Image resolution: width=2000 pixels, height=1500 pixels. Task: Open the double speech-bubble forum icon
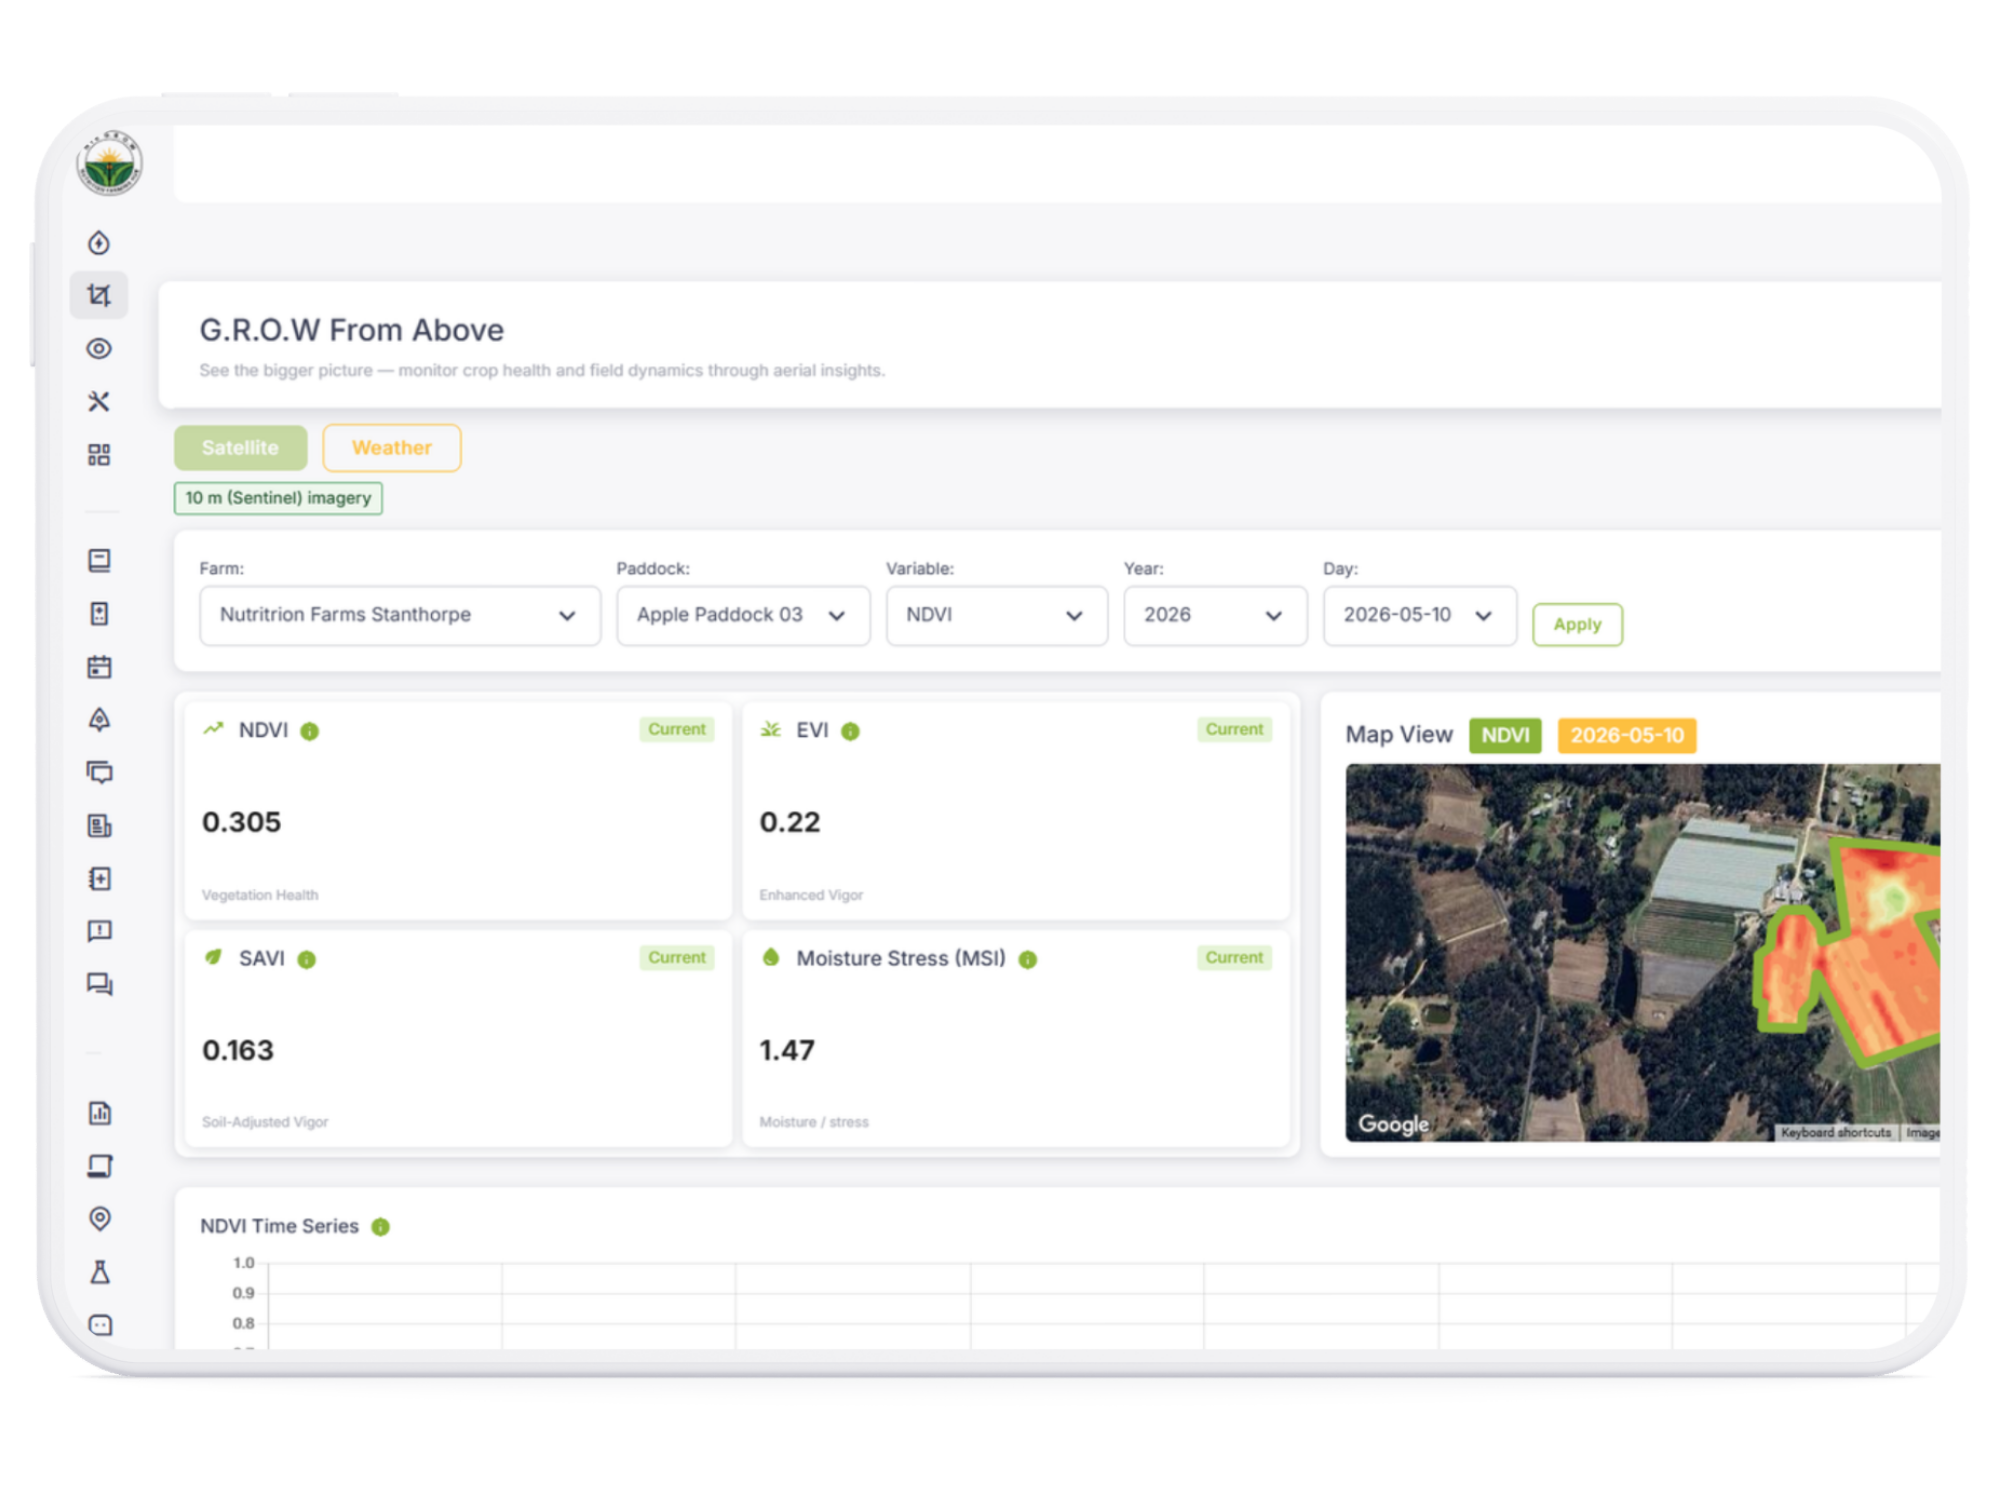(99, 984)
